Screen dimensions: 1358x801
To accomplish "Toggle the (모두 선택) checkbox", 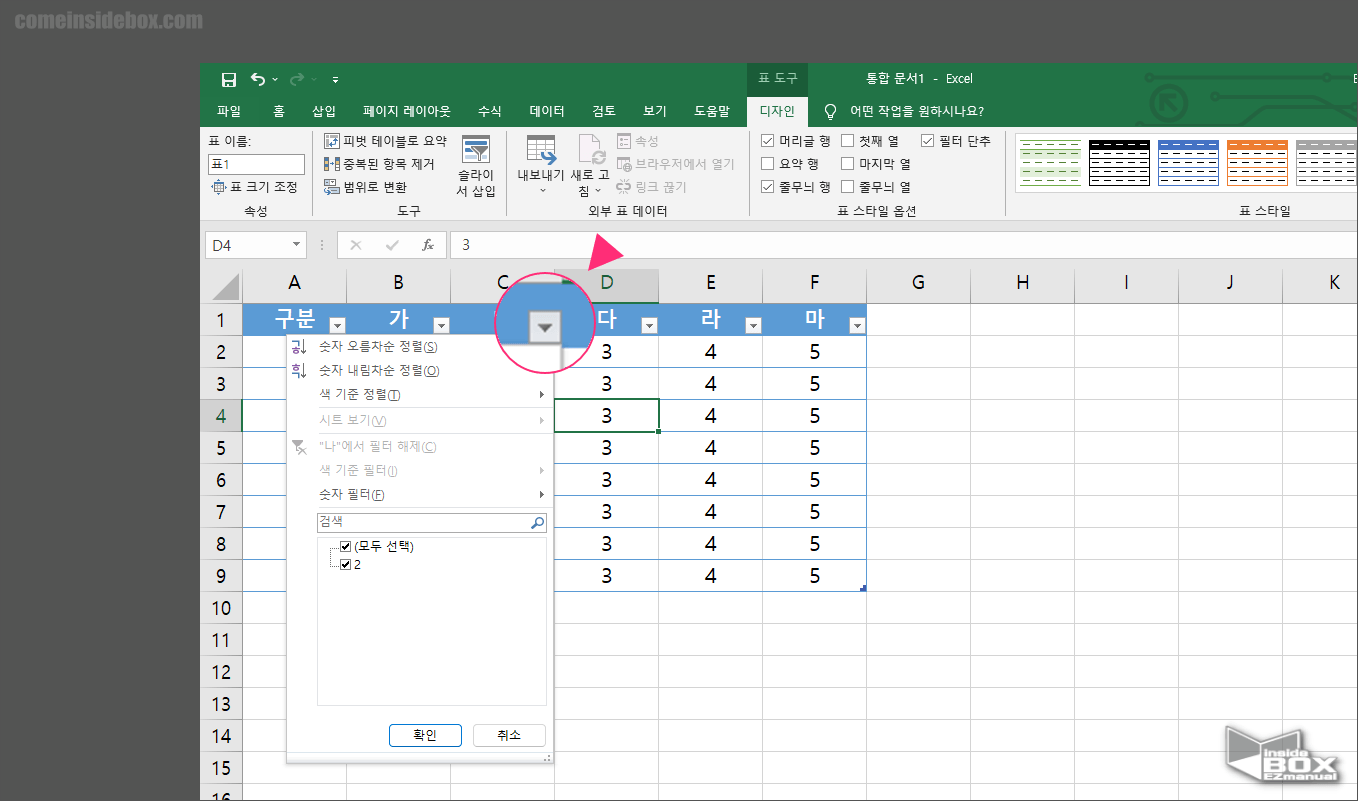I will 346,547.
